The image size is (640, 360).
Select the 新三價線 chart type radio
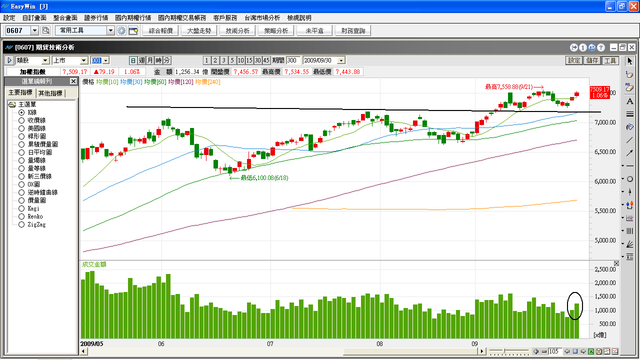tap(21, 176)
